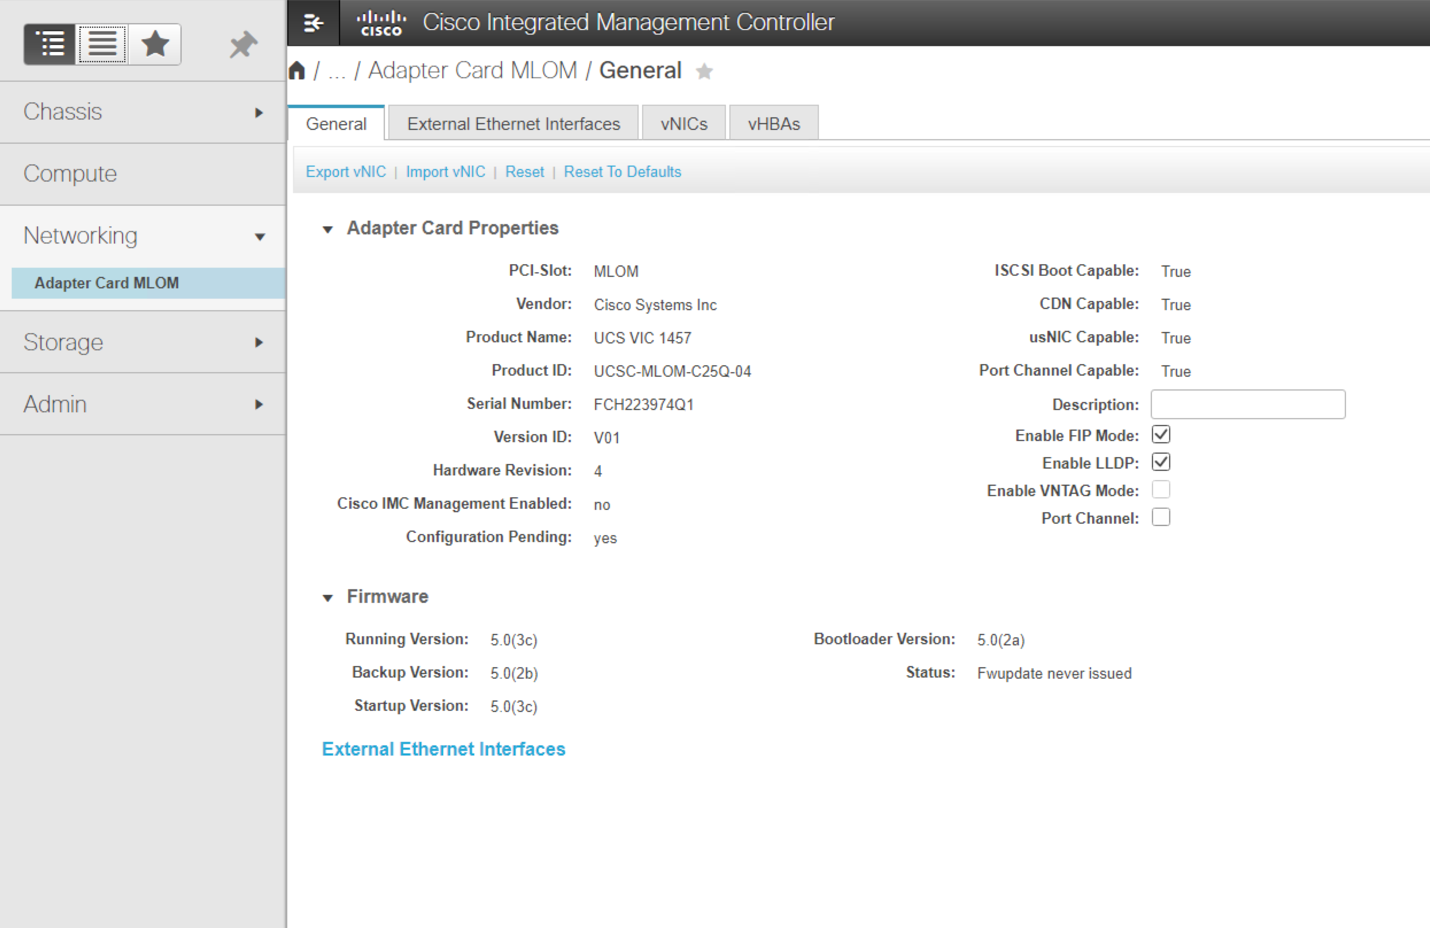Click the breadcrumb ellipsis
1430x928 pixels.
[x=337, y=71]
